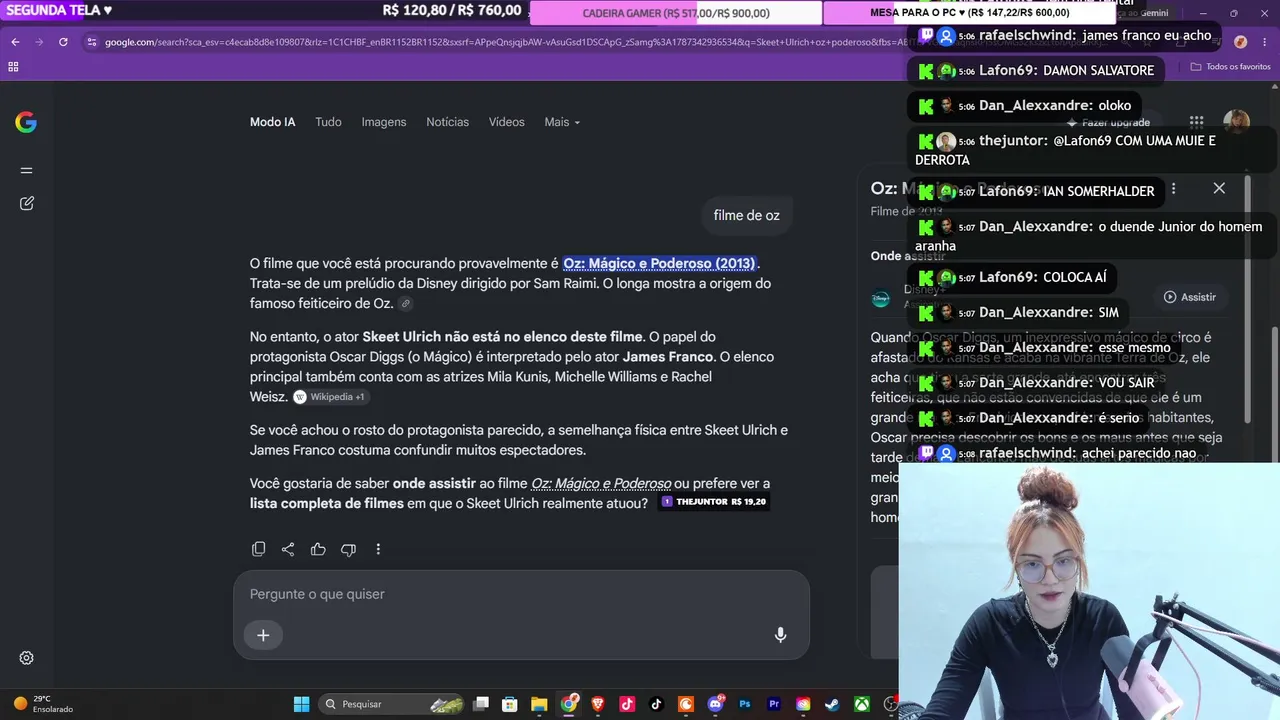Viewport: 1280px width, 720px height.
Task: Launch Premiere Pro from the taskbar
Action: pos(774,704)
